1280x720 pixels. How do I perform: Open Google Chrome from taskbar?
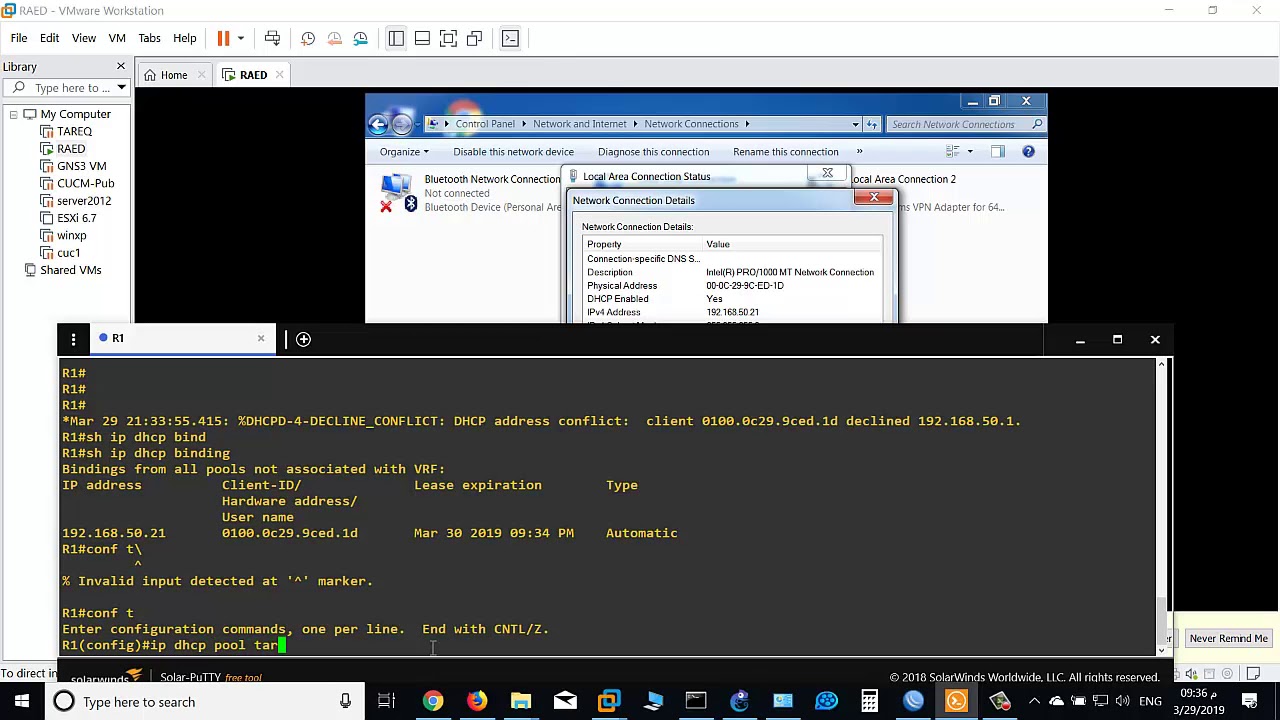(x=433, y=702)
